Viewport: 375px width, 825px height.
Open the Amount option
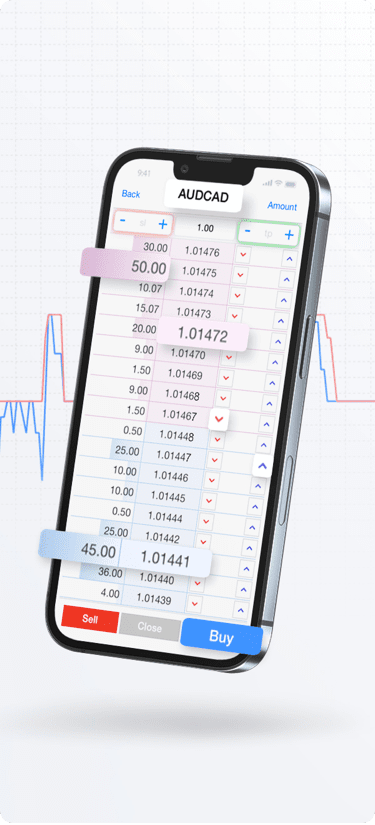pyautogui.click(x=282, y=206)
